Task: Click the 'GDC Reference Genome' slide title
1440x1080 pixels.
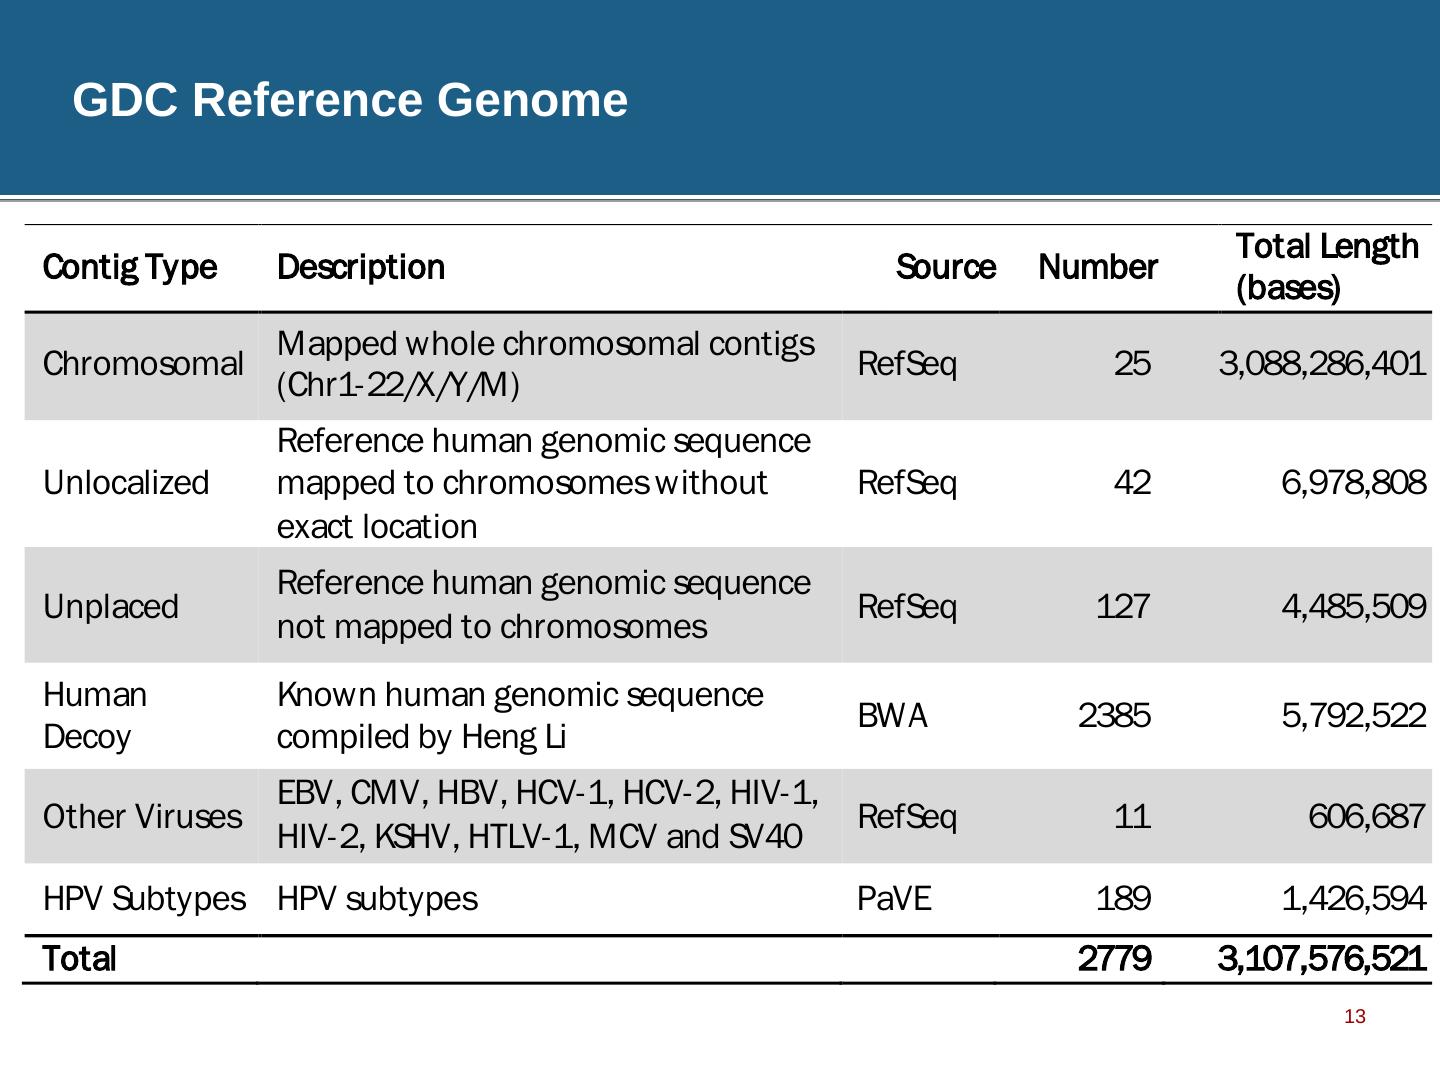Action: coord(350,100)
